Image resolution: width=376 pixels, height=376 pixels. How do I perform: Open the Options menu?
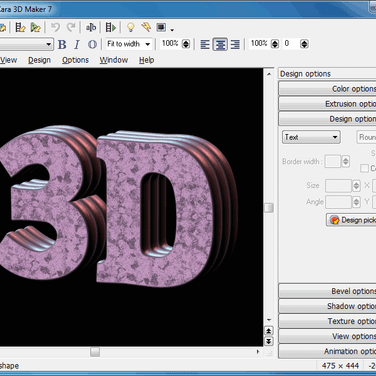[x=75, y=60]
